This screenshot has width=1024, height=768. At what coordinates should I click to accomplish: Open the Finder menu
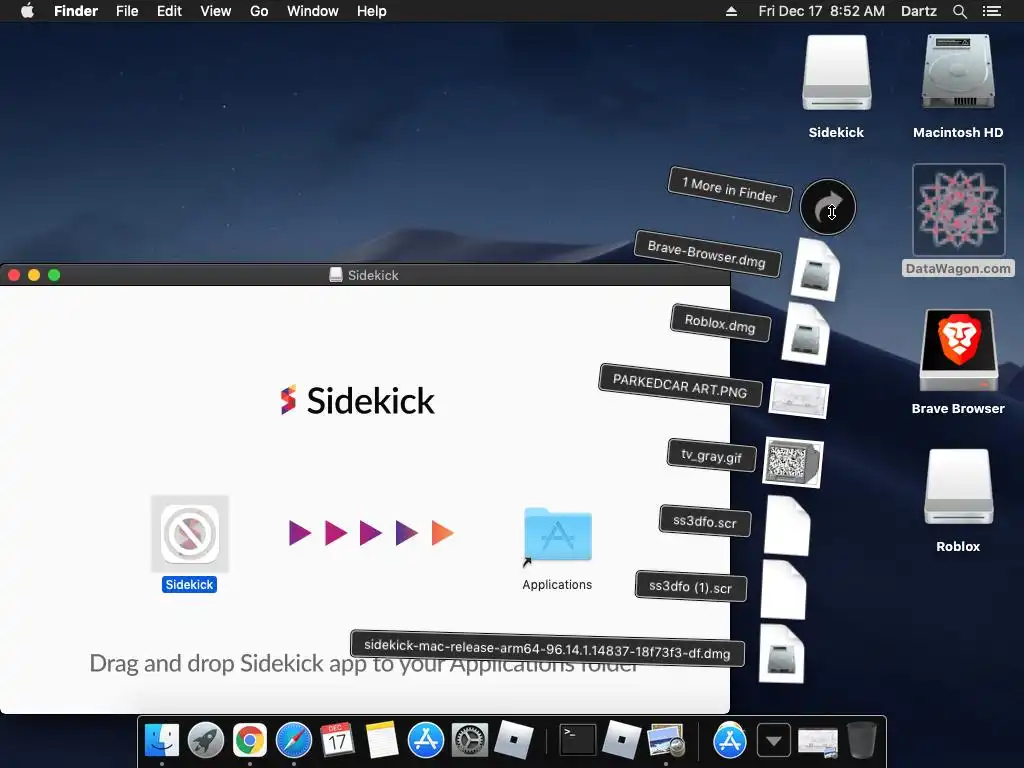76,11
